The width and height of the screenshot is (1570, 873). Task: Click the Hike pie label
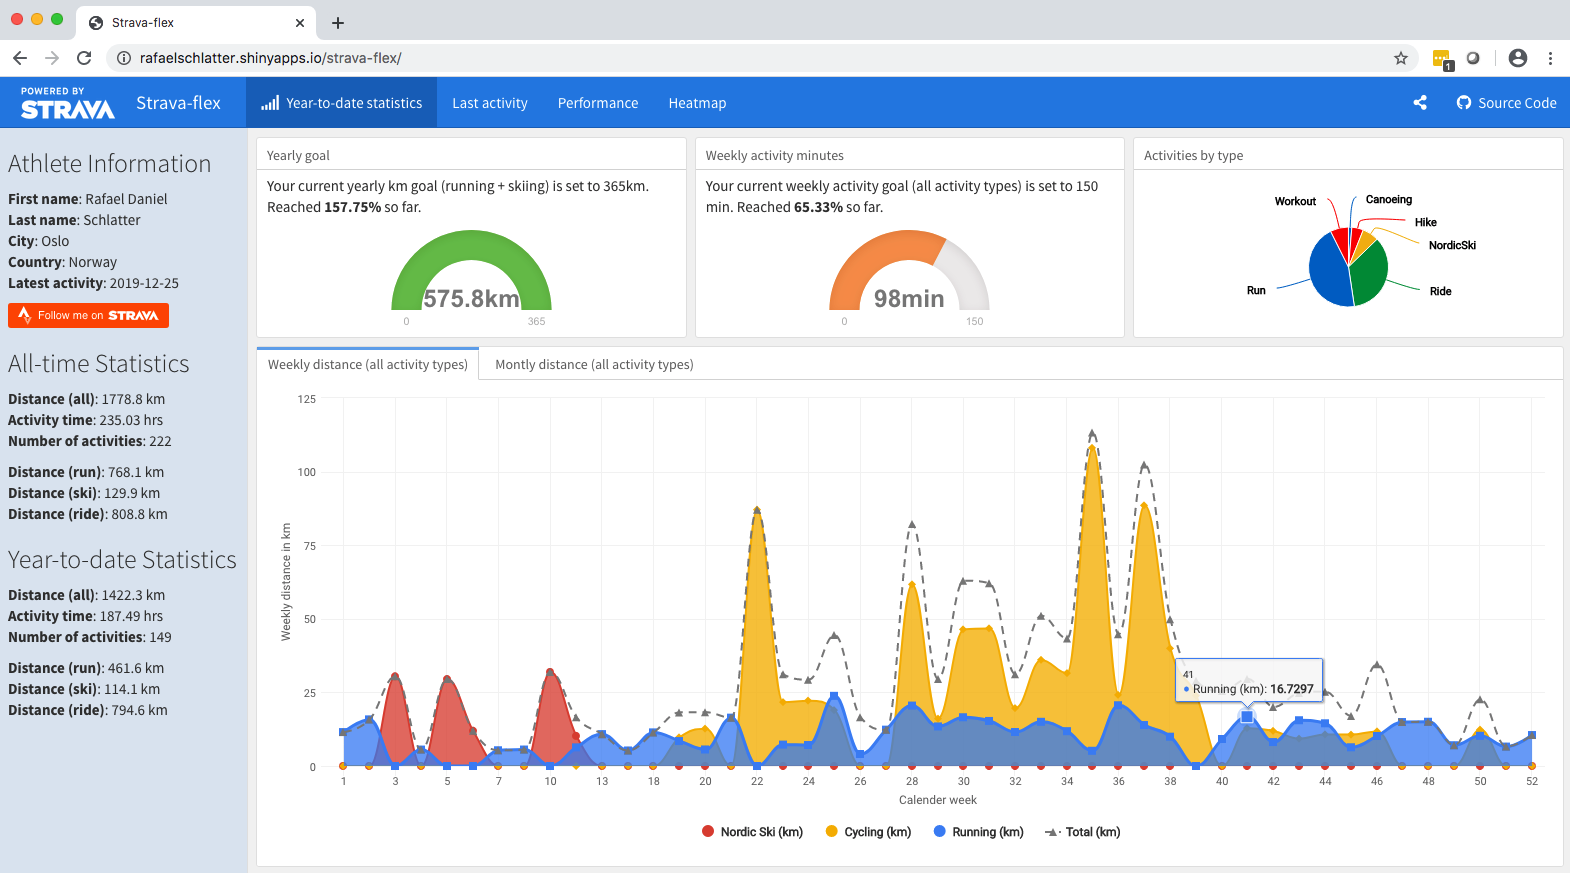coord(1426,222)
